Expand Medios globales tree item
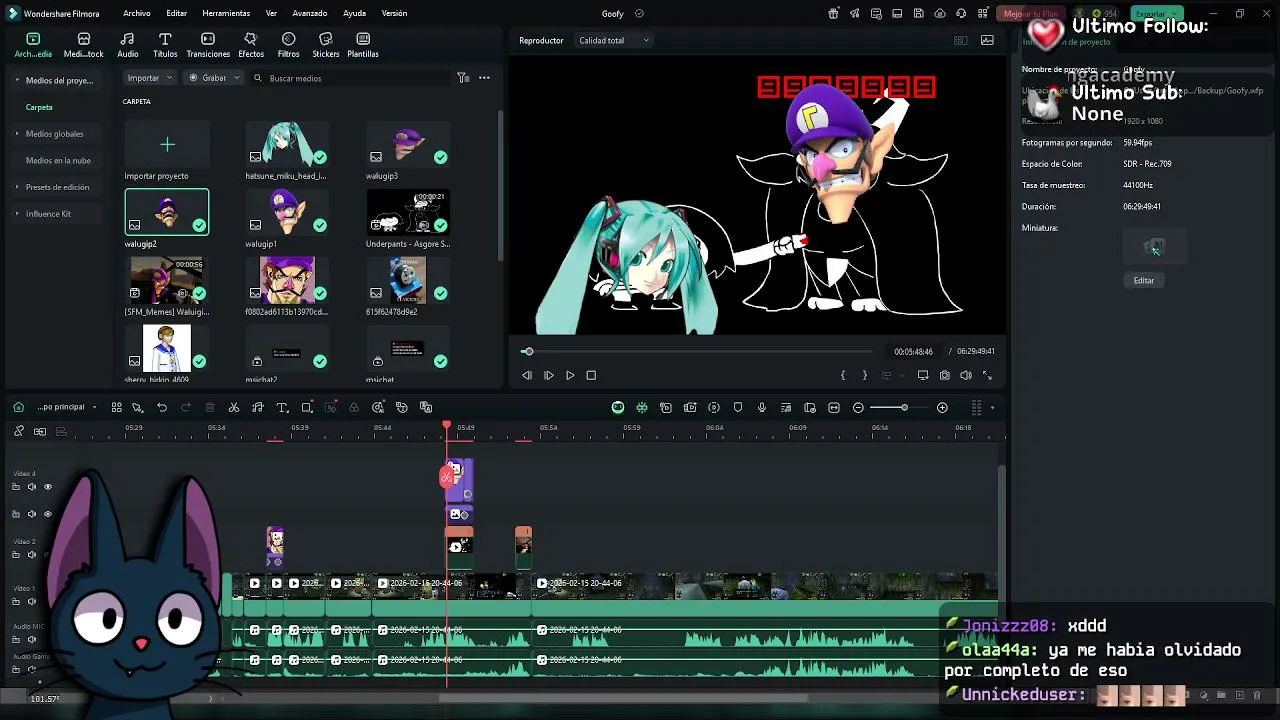The width and height of the screenshot is (1280, 720). (x=17, y=134)
